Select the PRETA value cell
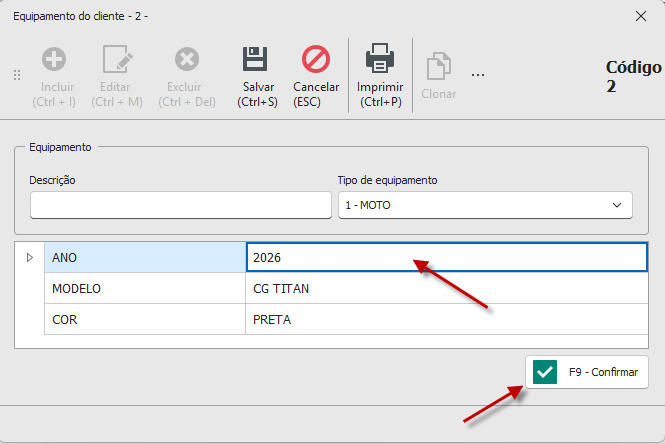Image resolution: width=665 pixels, height=444 pixels. (447, 319)
